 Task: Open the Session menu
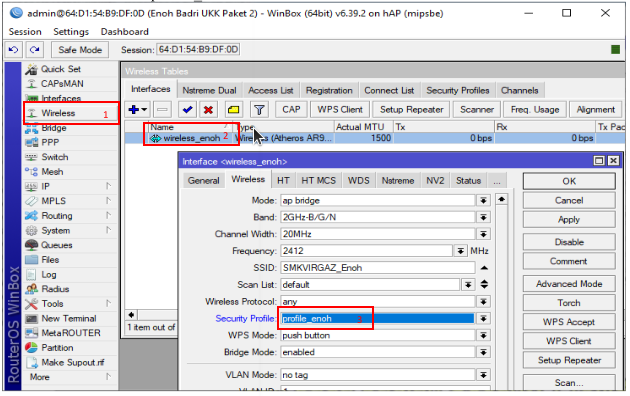click(25, 32)
